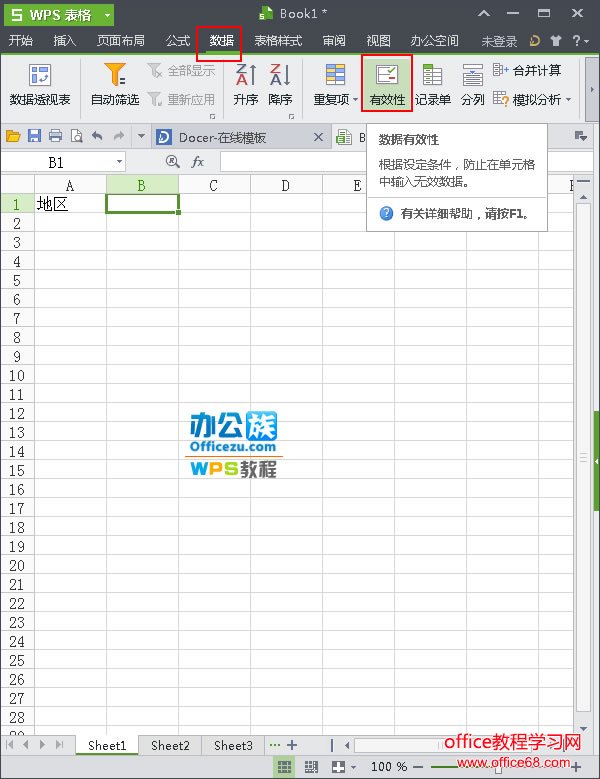This screenshot has width=600, height=779.
Task: Sort ascending with 升序
Action: (x=245, y=84)
